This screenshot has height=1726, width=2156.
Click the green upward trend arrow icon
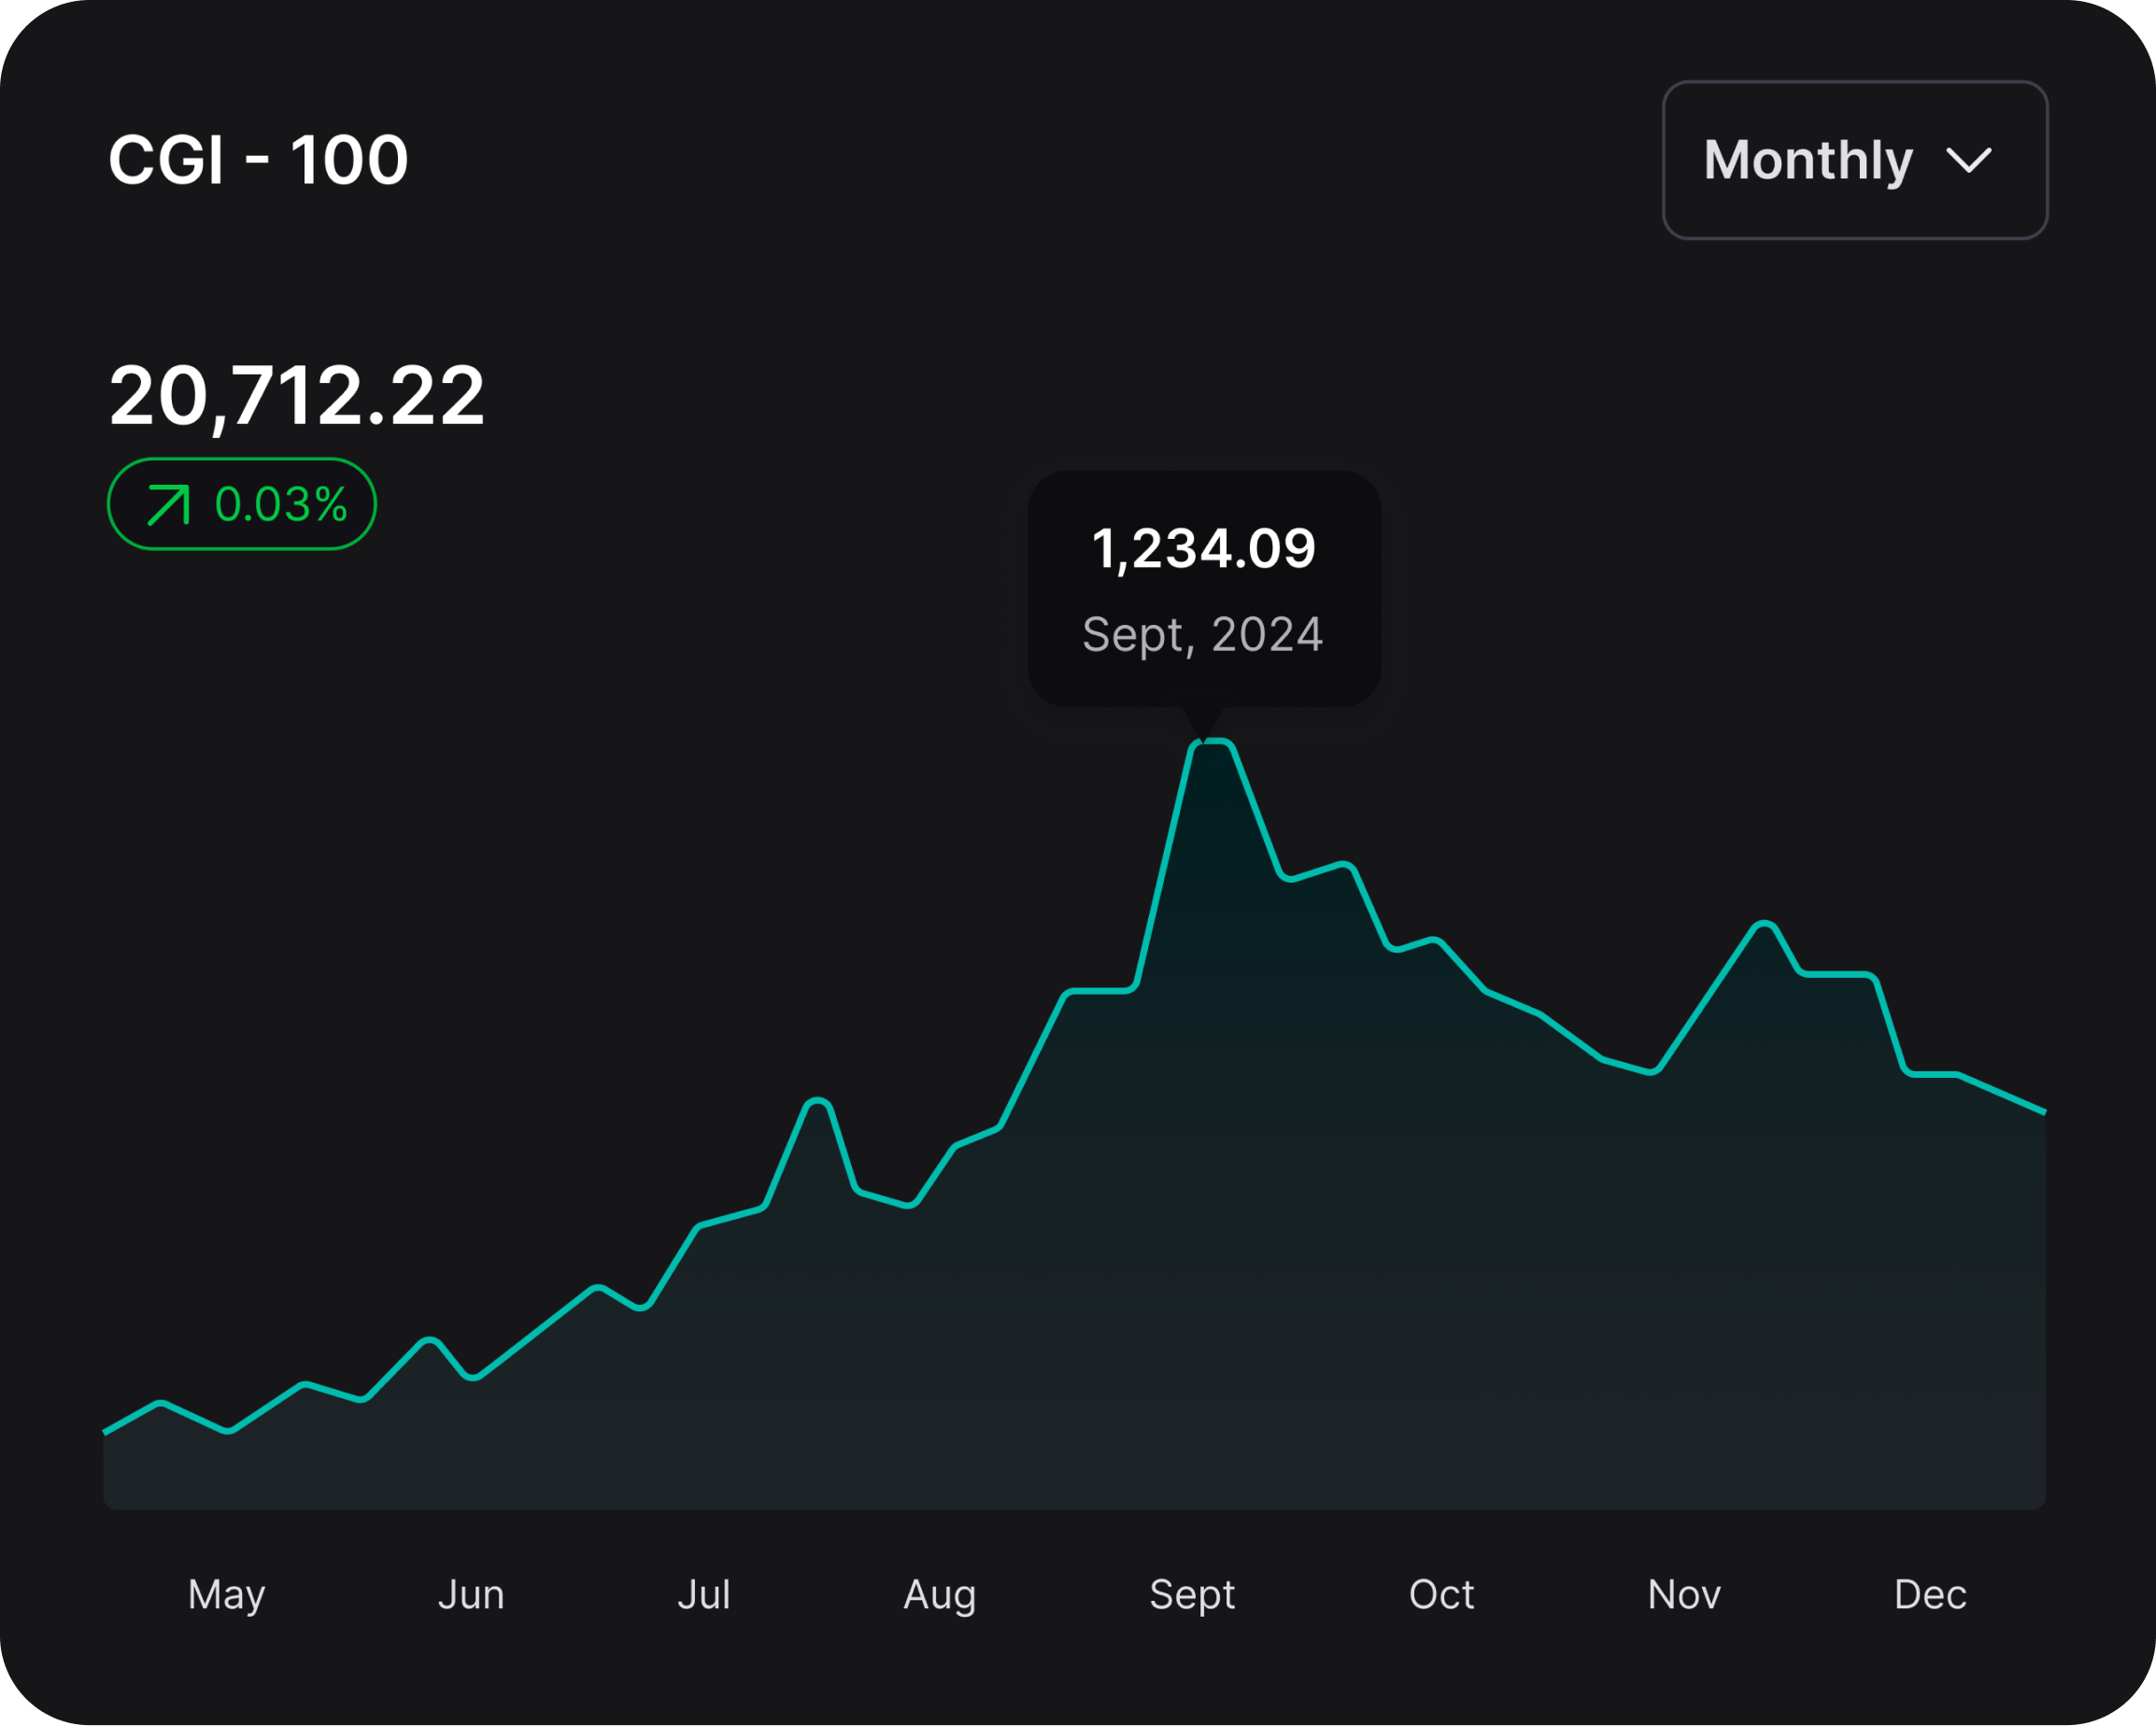[168, 504]
